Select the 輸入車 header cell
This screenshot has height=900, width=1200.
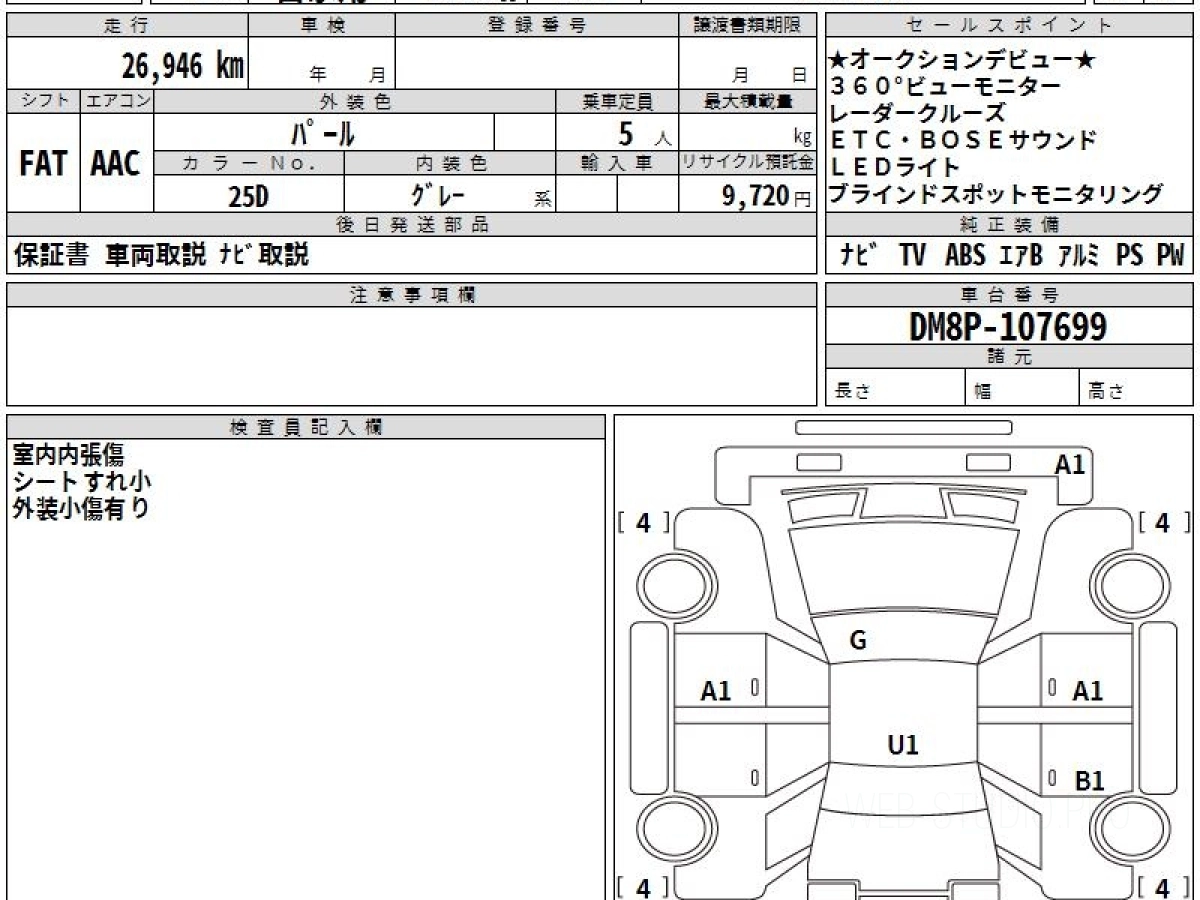coord(617,163)
